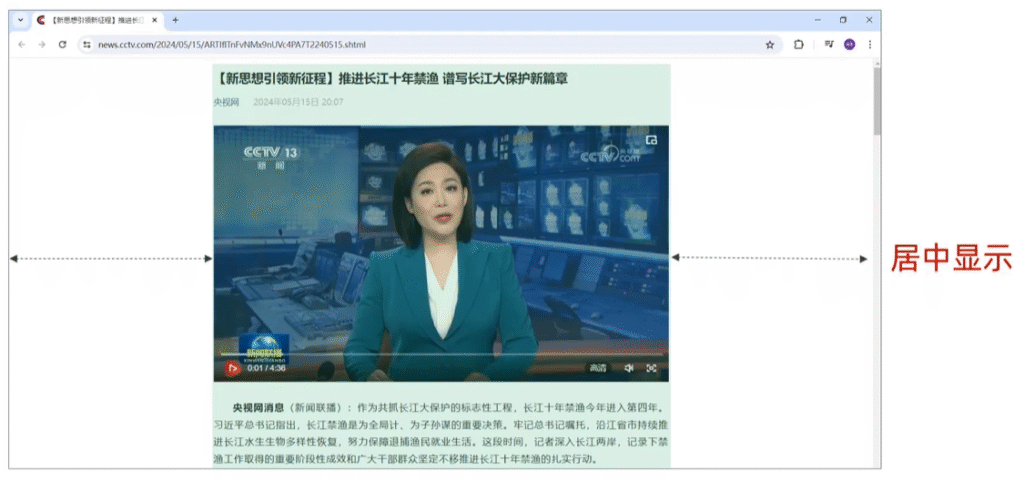Open the media control icon in toolbar
The width and height of the screenshot is (1024, 481).
[x=829, y=45]
